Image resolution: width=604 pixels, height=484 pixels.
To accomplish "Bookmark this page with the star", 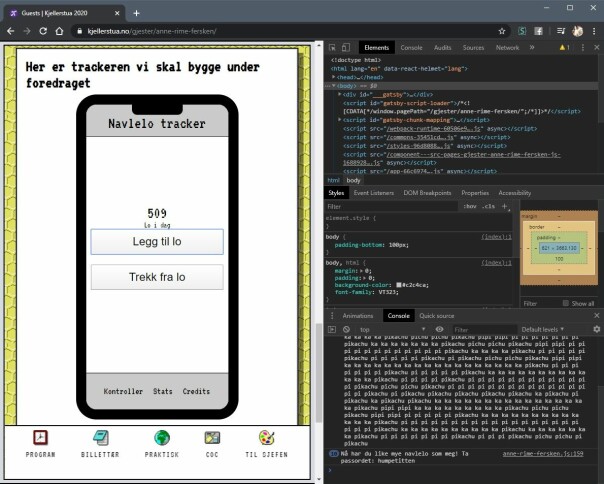I will click(x=502, y=31).
